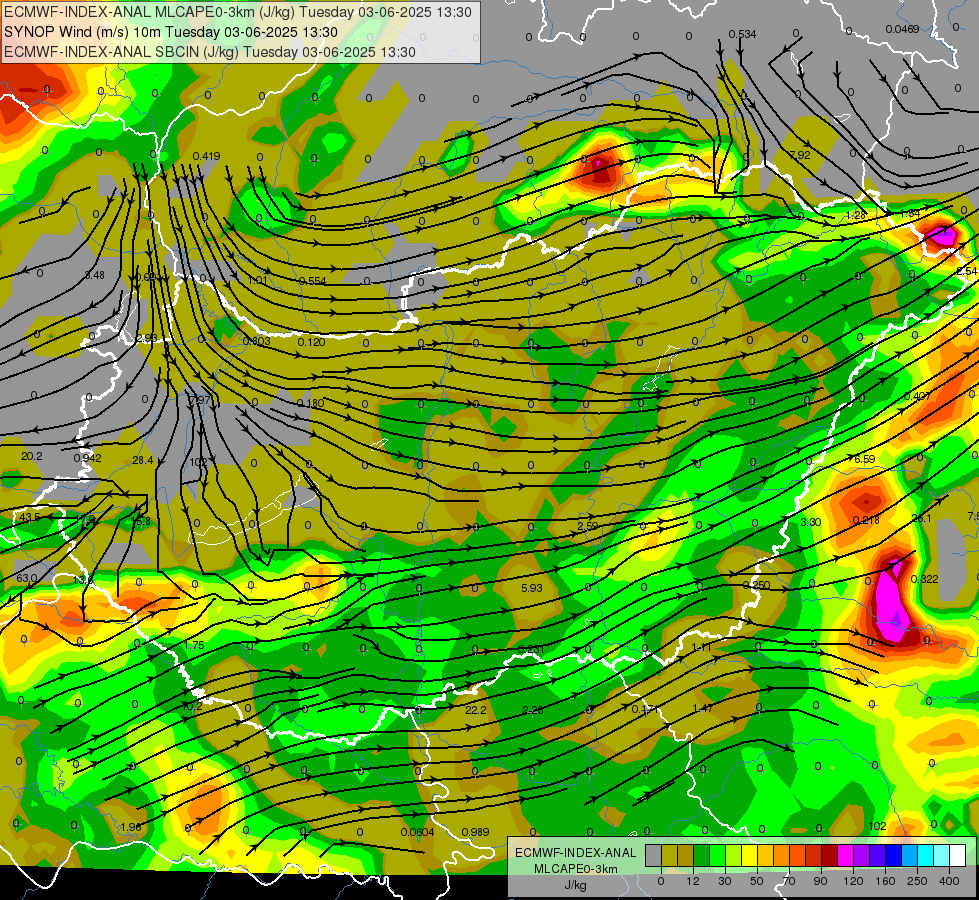Select the legend scale label 250
The image size is (979, 900).
point(917,881)
